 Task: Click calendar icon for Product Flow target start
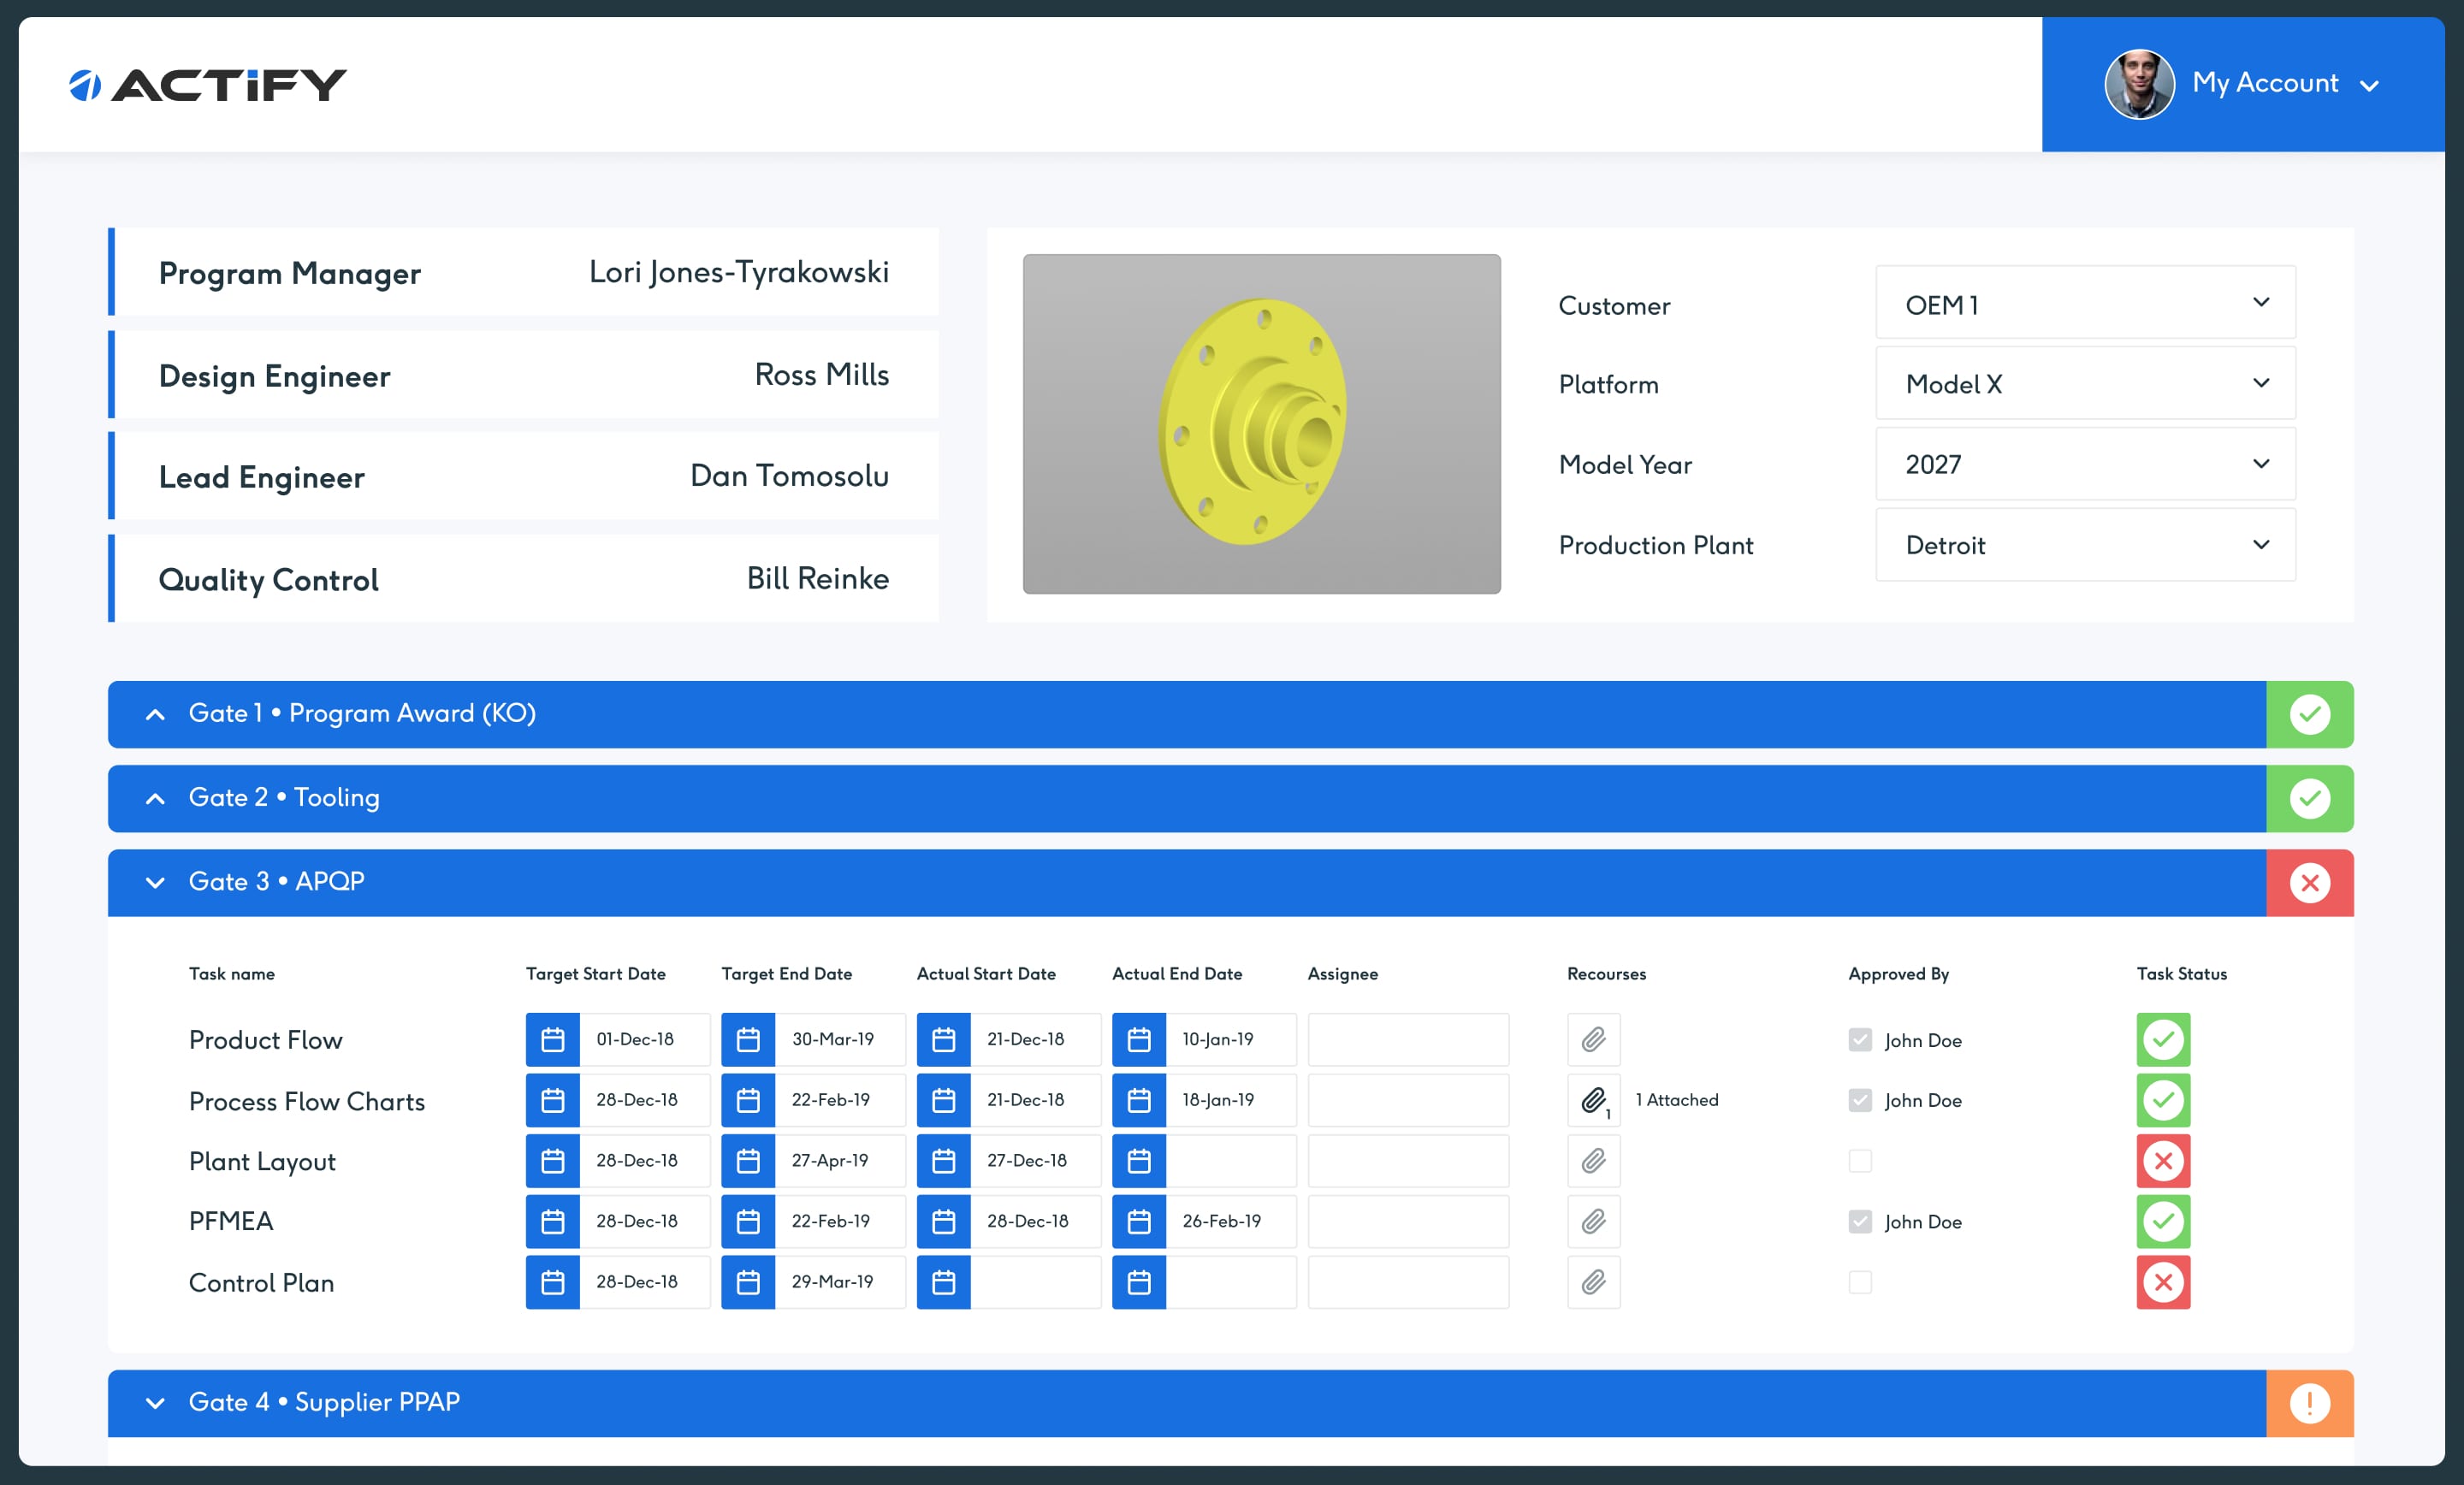tap(552, 1040)
